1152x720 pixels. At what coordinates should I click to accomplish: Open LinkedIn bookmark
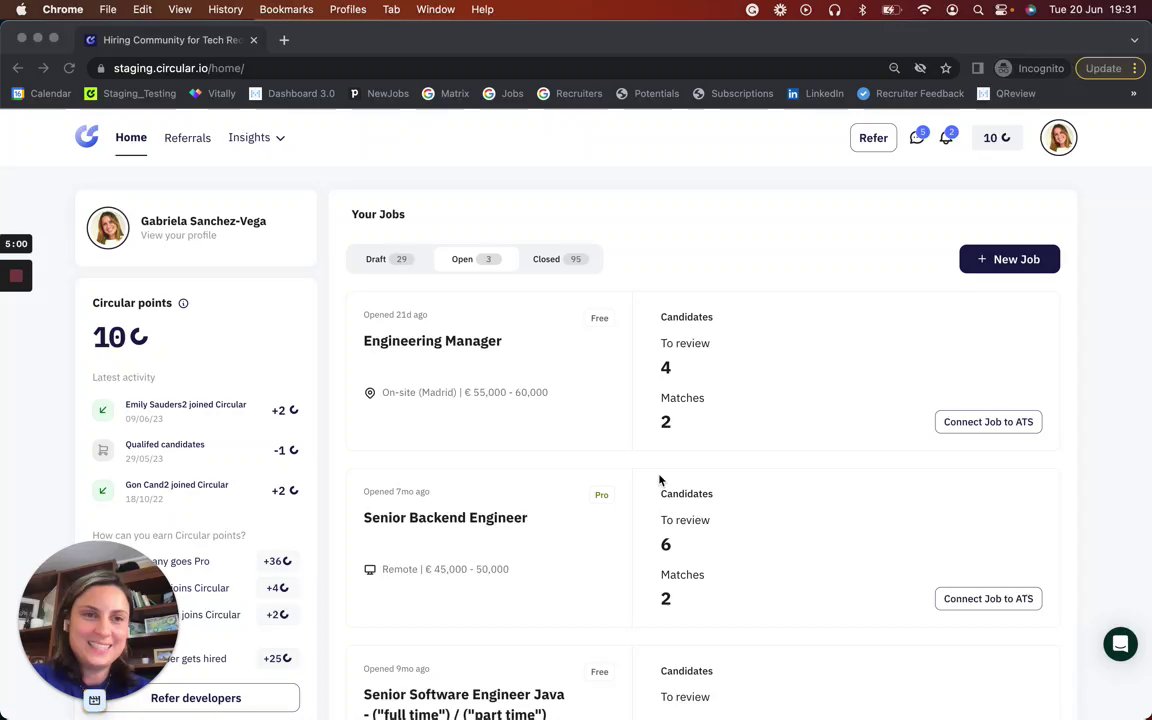[816, 93]
